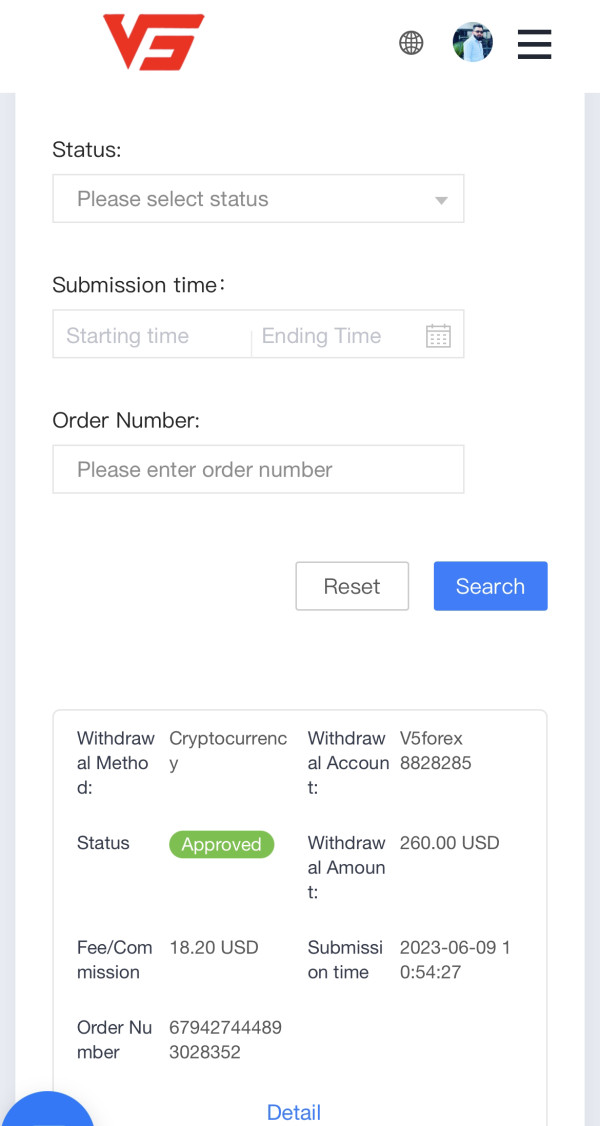Click the 18.20 USD fee value
The image size is (600, 1126).
click(214, 947)
